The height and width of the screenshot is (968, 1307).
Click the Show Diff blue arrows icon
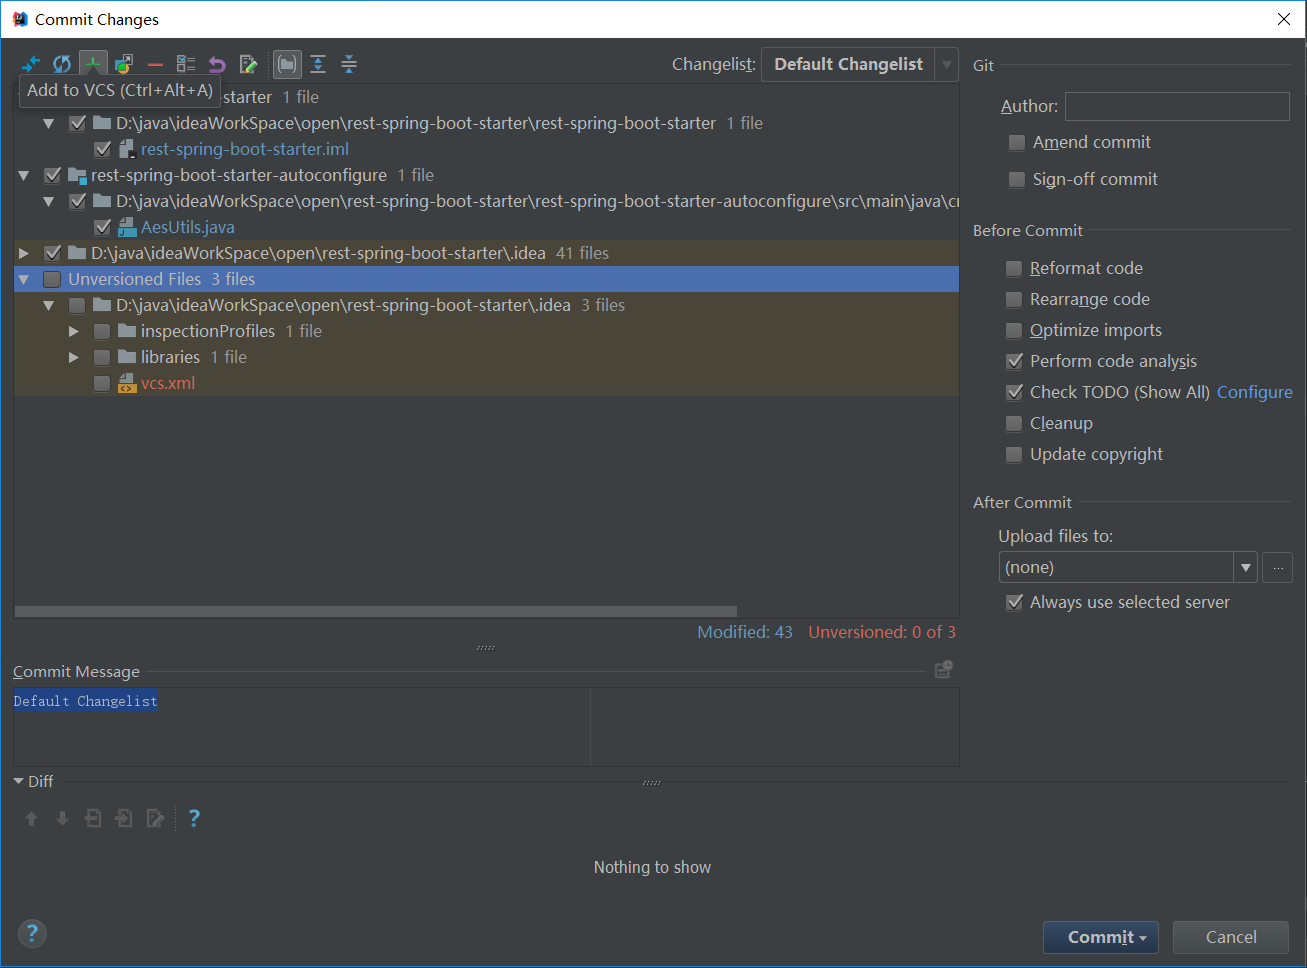(31, 64)
